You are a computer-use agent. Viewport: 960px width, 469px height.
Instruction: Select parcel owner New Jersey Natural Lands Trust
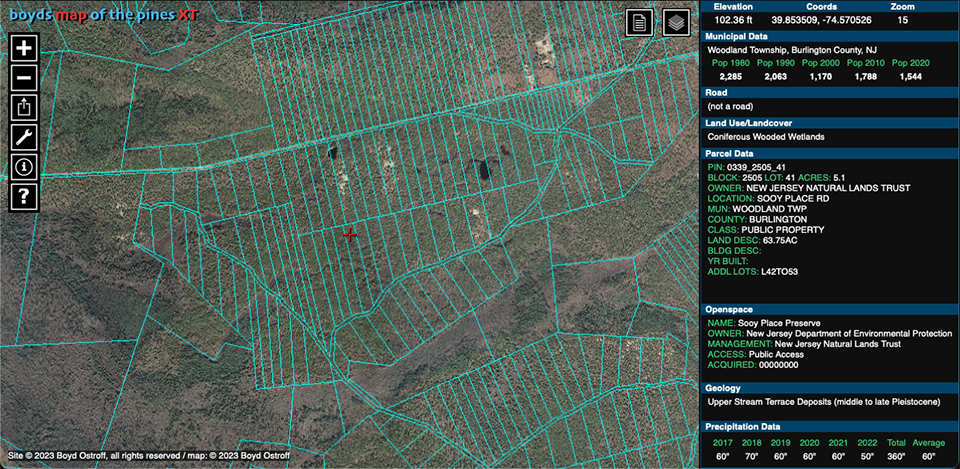(809, 188)
